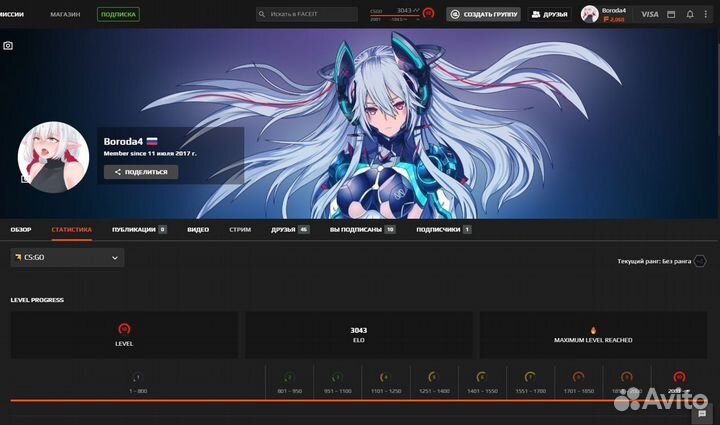Viewport: 720px width, 425px height.
Task: Switch to the Статистика tab
Action: [x=71, y=229]
